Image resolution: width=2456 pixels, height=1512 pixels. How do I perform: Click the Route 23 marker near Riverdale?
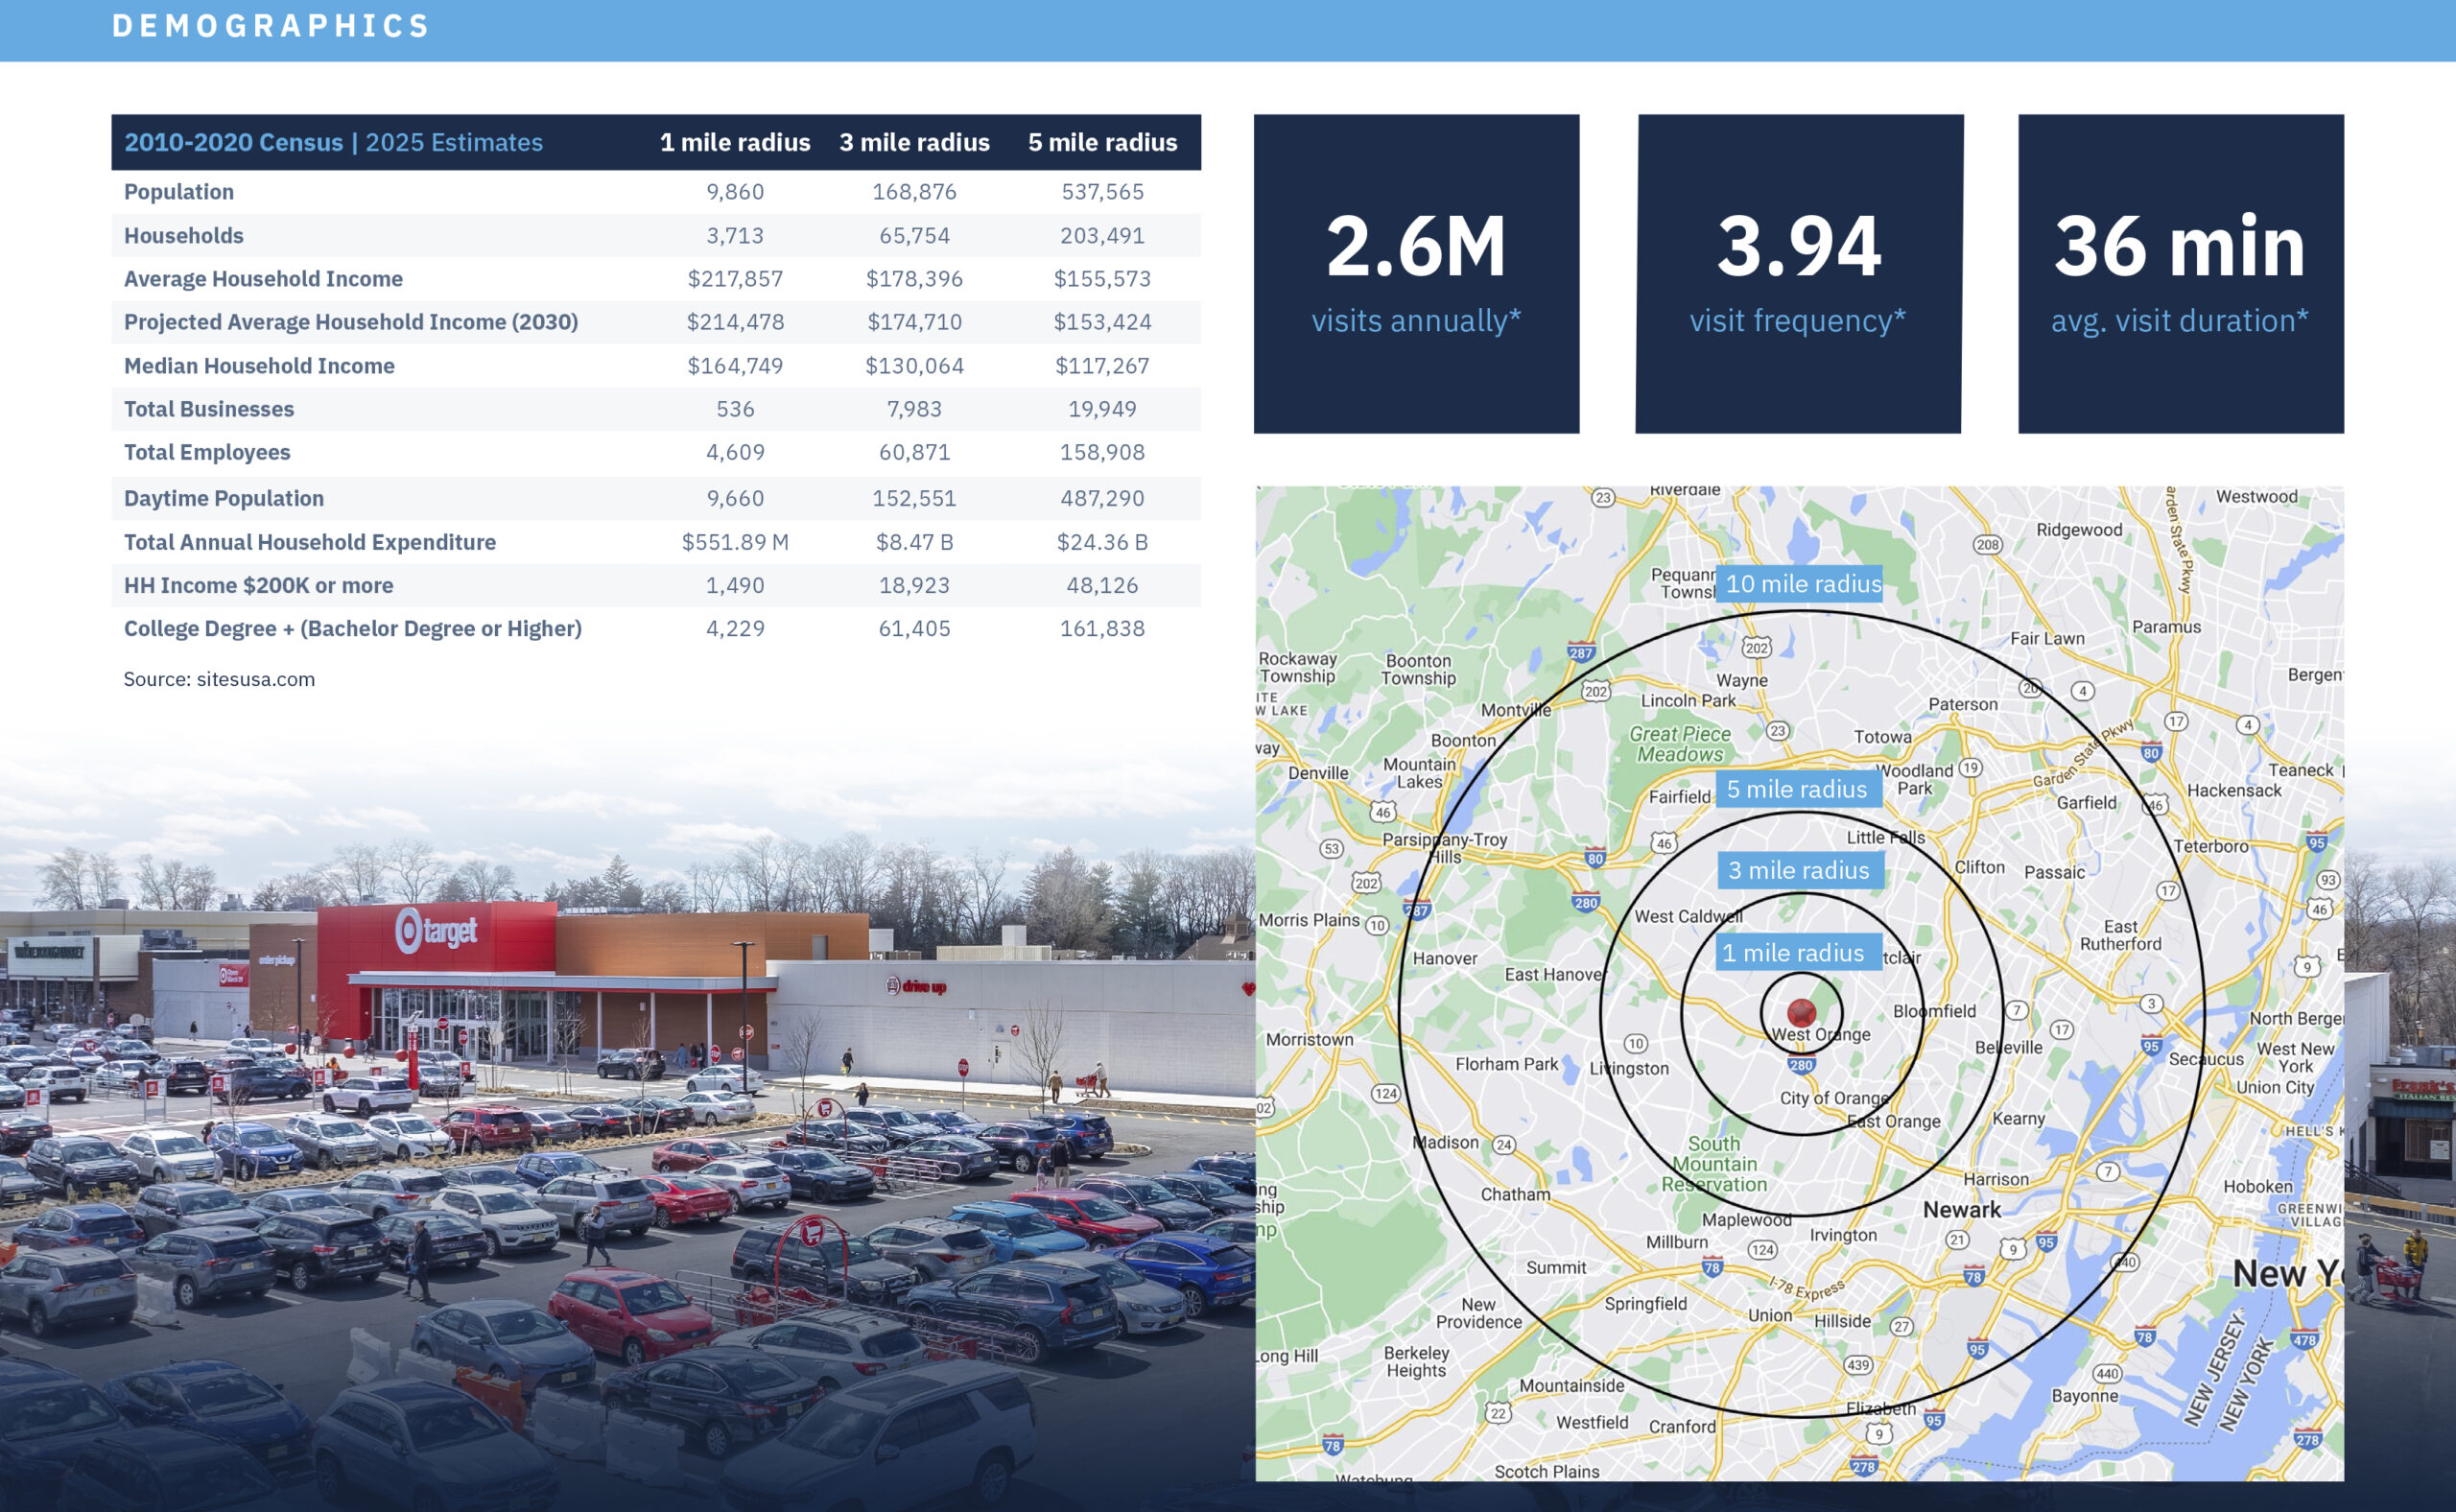click(1603, 497)
